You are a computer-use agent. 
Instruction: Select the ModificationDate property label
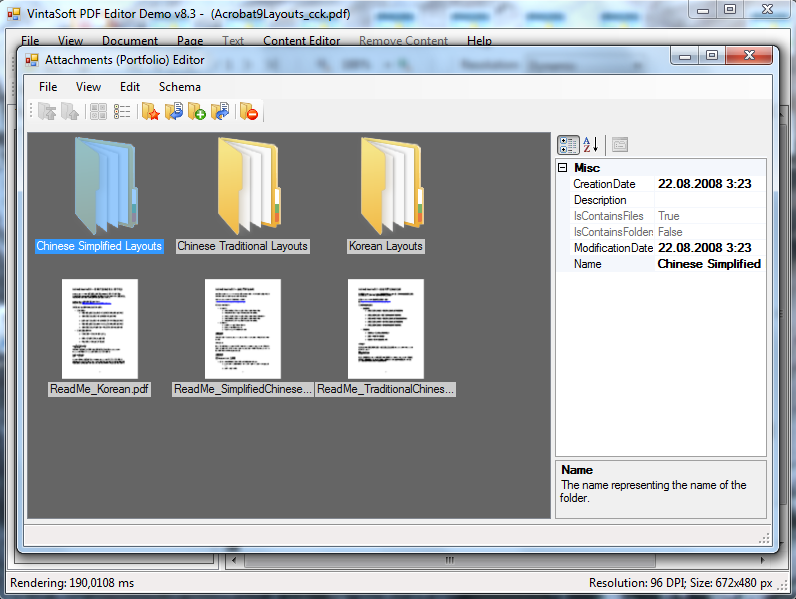coord(613,248)
